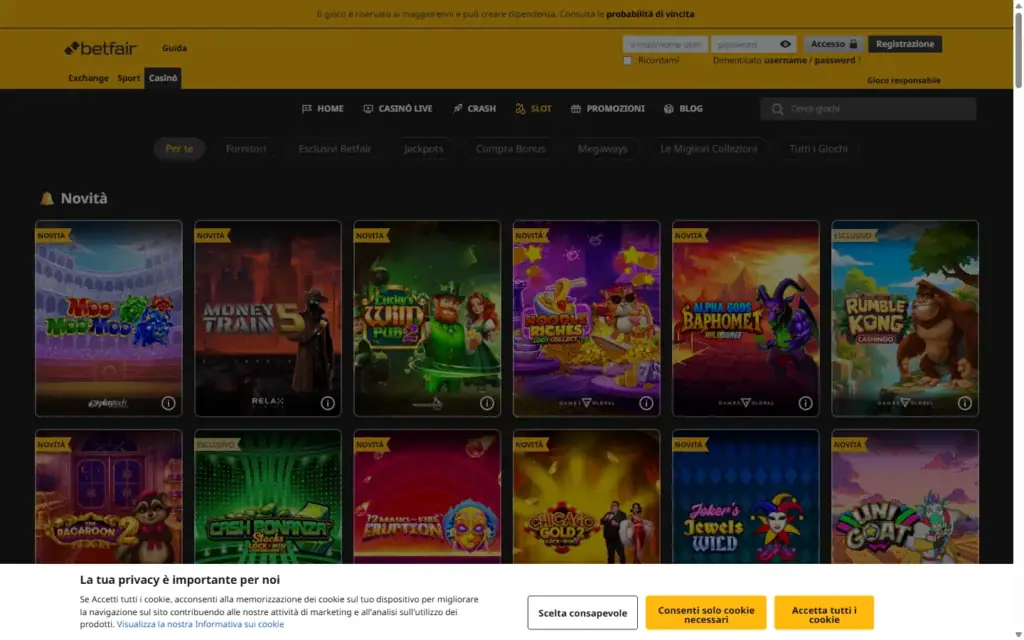Select the Compra Bonus filter
The height and width of the screenshot is (640, 1024).
[510, 149]
